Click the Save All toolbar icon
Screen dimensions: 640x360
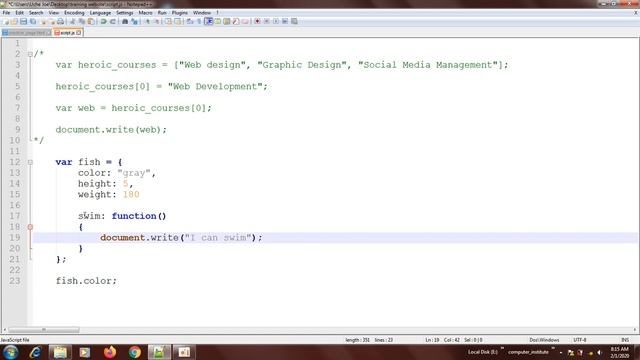[x=33, y=21]
